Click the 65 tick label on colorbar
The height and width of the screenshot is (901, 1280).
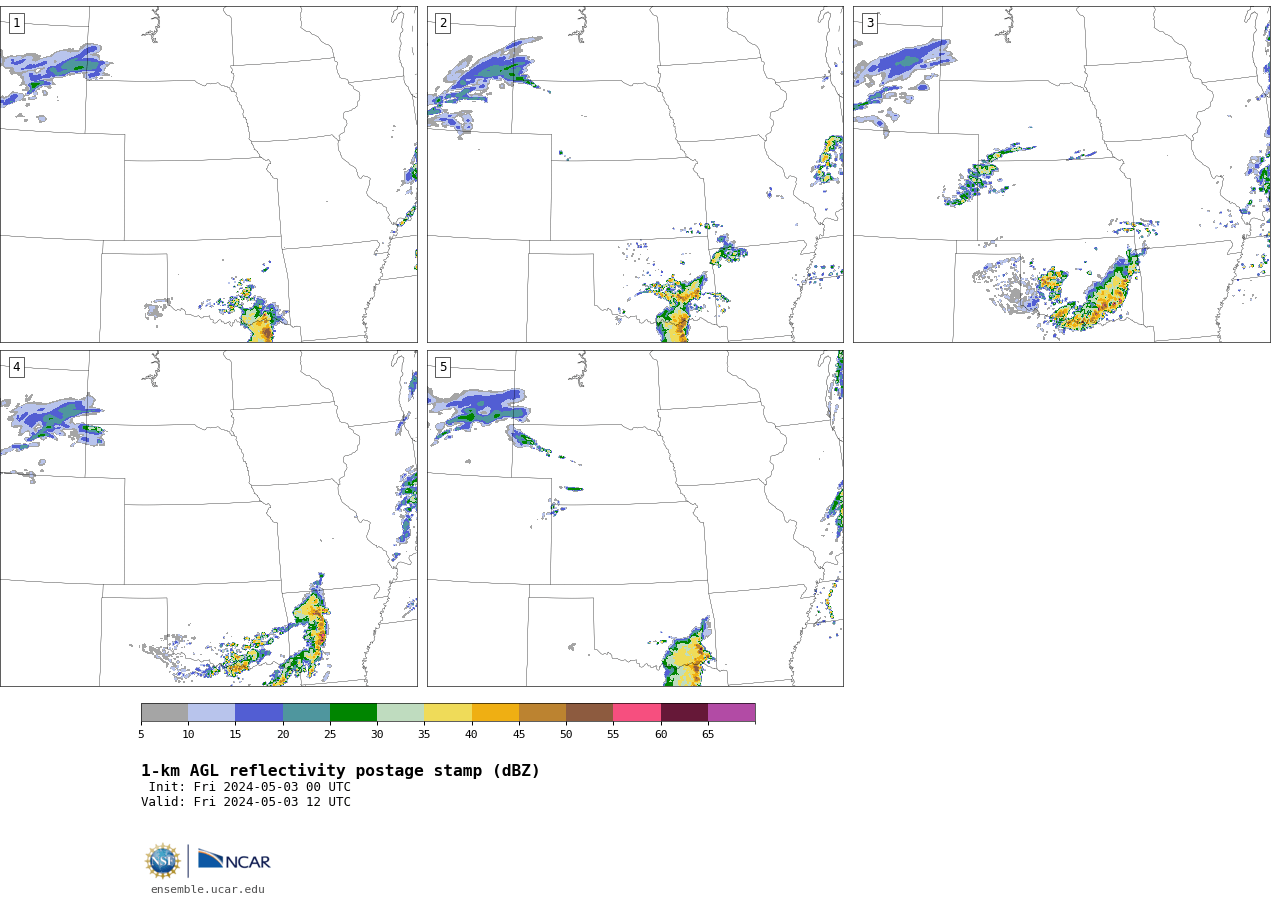[708, 735]
